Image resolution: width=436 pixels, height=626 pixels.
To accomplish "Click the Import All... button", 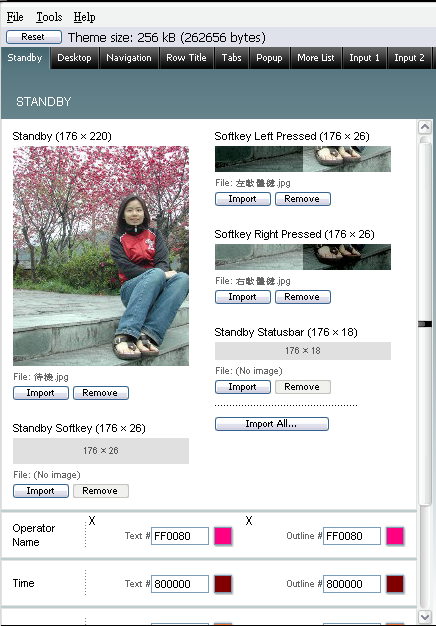I will click(272, 424).
